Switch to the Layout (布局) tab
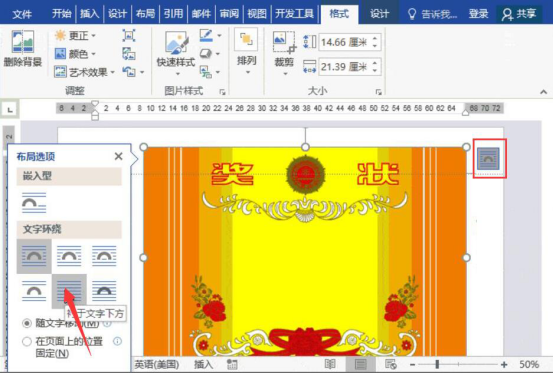 (x=145, y=14)
